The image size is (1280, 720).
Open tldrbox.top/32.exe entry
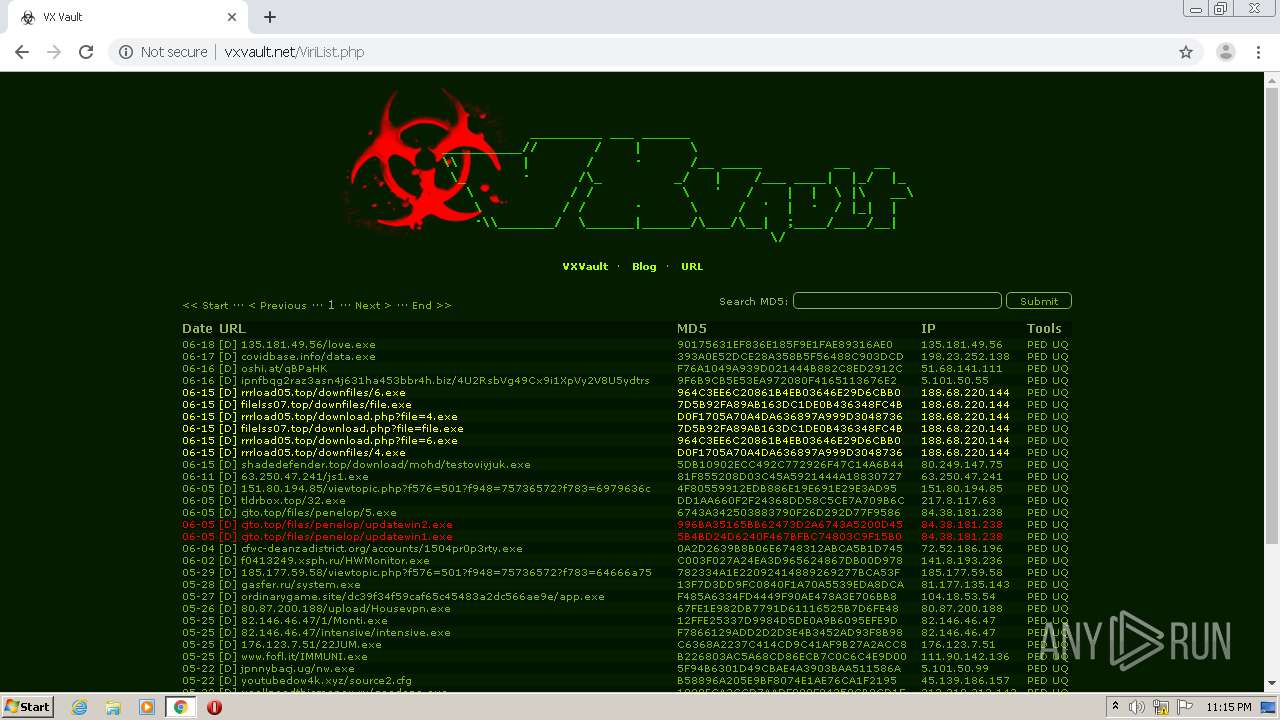(293, 500)
